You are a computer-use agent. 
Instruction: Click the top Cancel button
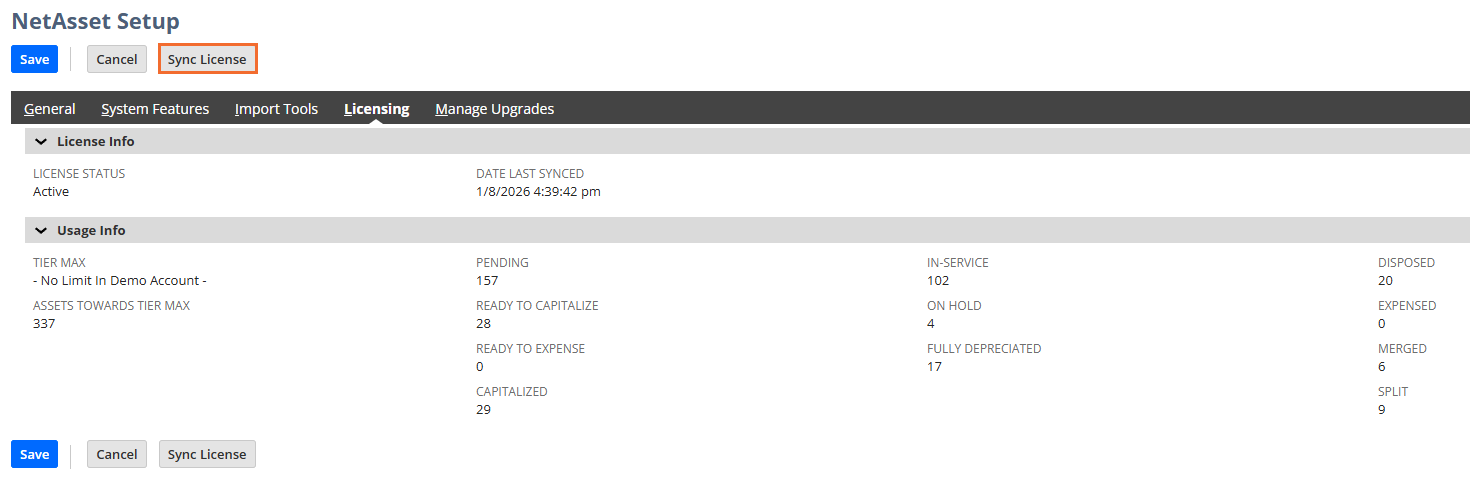117,59
